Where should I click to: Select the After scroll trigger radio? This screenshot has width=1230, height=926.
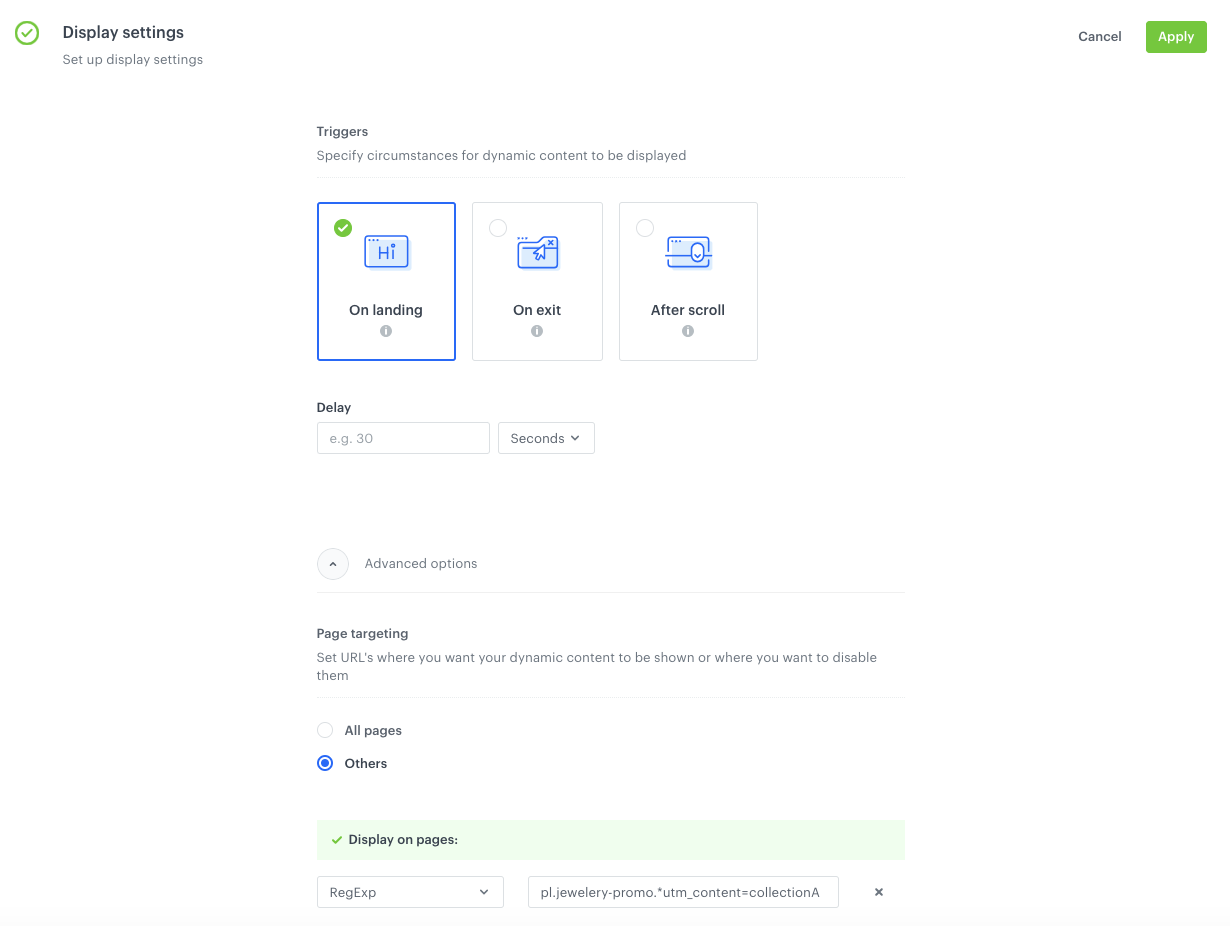click(645, 228)
